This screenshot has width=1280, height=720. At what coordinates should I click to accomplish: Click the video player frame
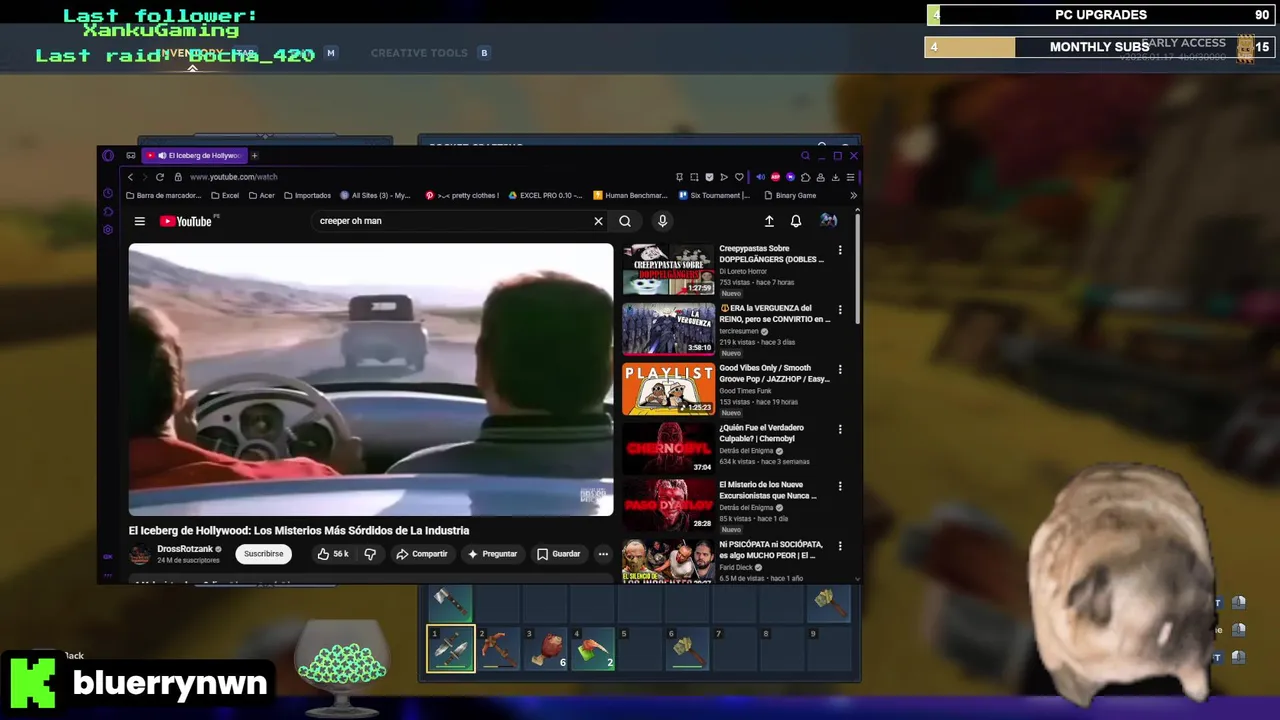[371, 380]
